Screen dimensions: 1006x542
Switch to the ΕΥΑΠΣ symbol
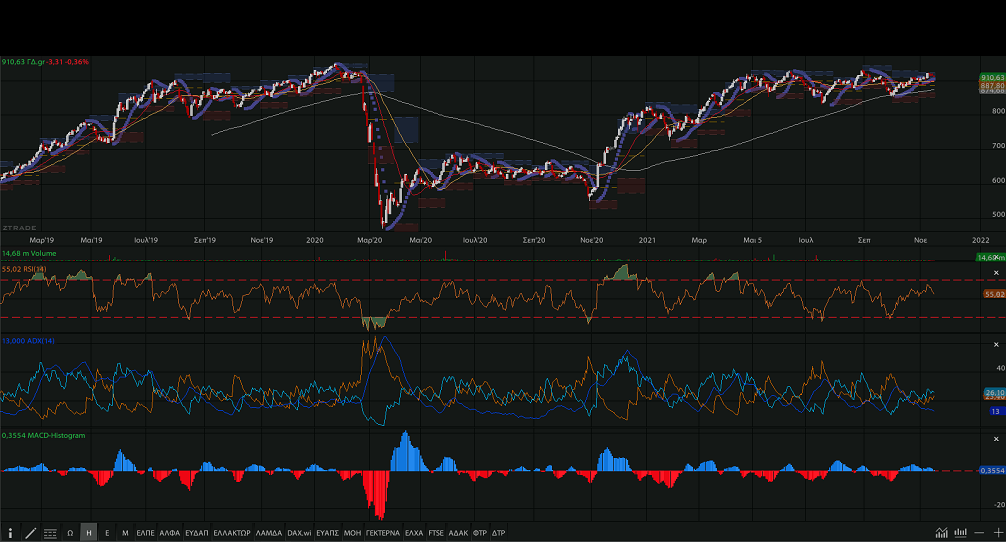click(x=327, y=533)
